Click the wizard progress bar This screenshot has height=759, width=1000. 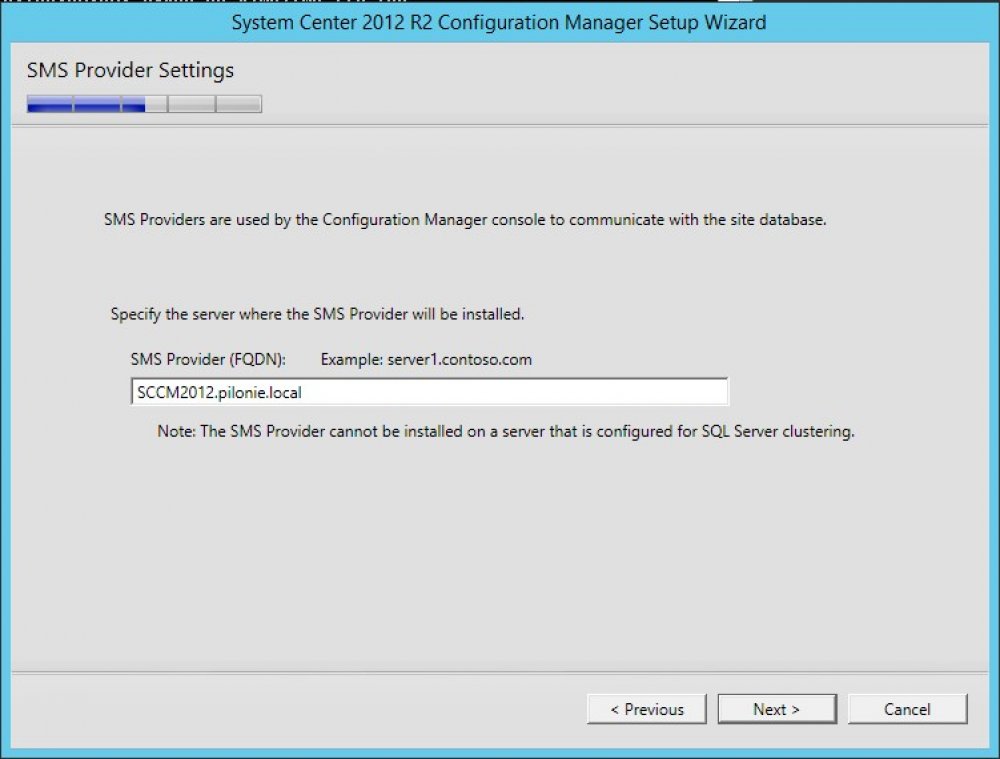[x=144, y=104]
